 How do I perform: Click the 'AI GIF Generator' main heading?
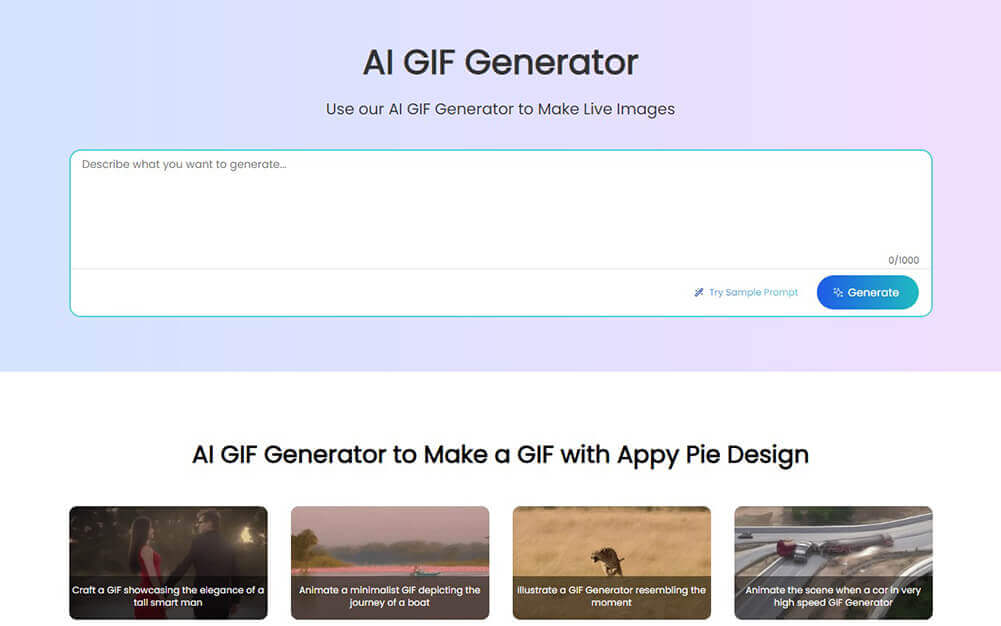pyautogui.click(x=500, y=62)
